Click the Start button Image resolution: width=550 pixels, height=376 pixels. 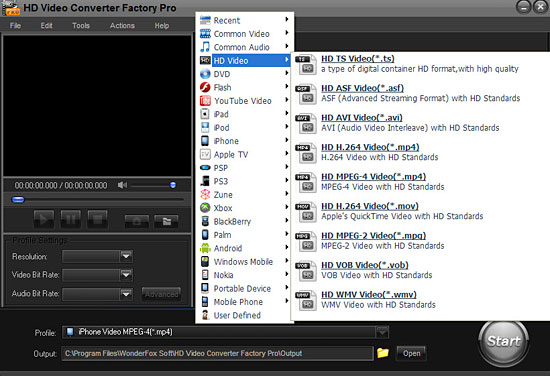pyautogui.click(x=504, y=341)
